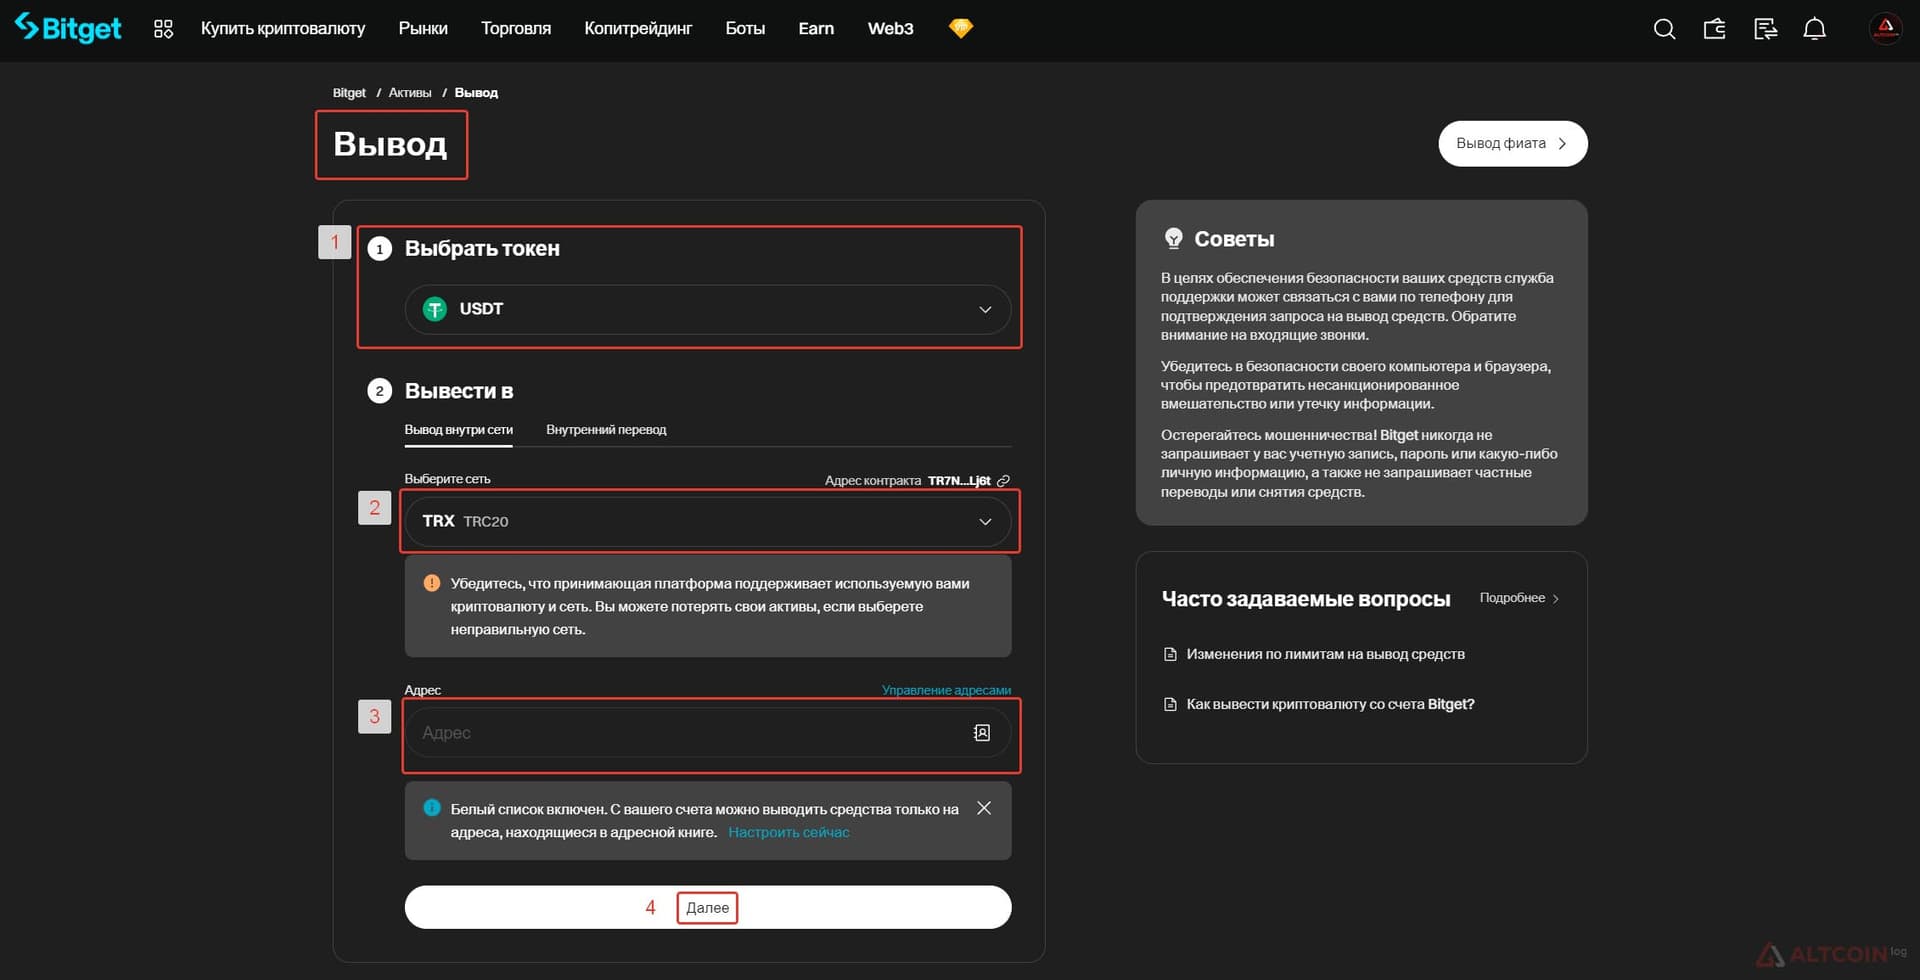
Task: Click the USDT token icon
Action: (x=435, y=309)
